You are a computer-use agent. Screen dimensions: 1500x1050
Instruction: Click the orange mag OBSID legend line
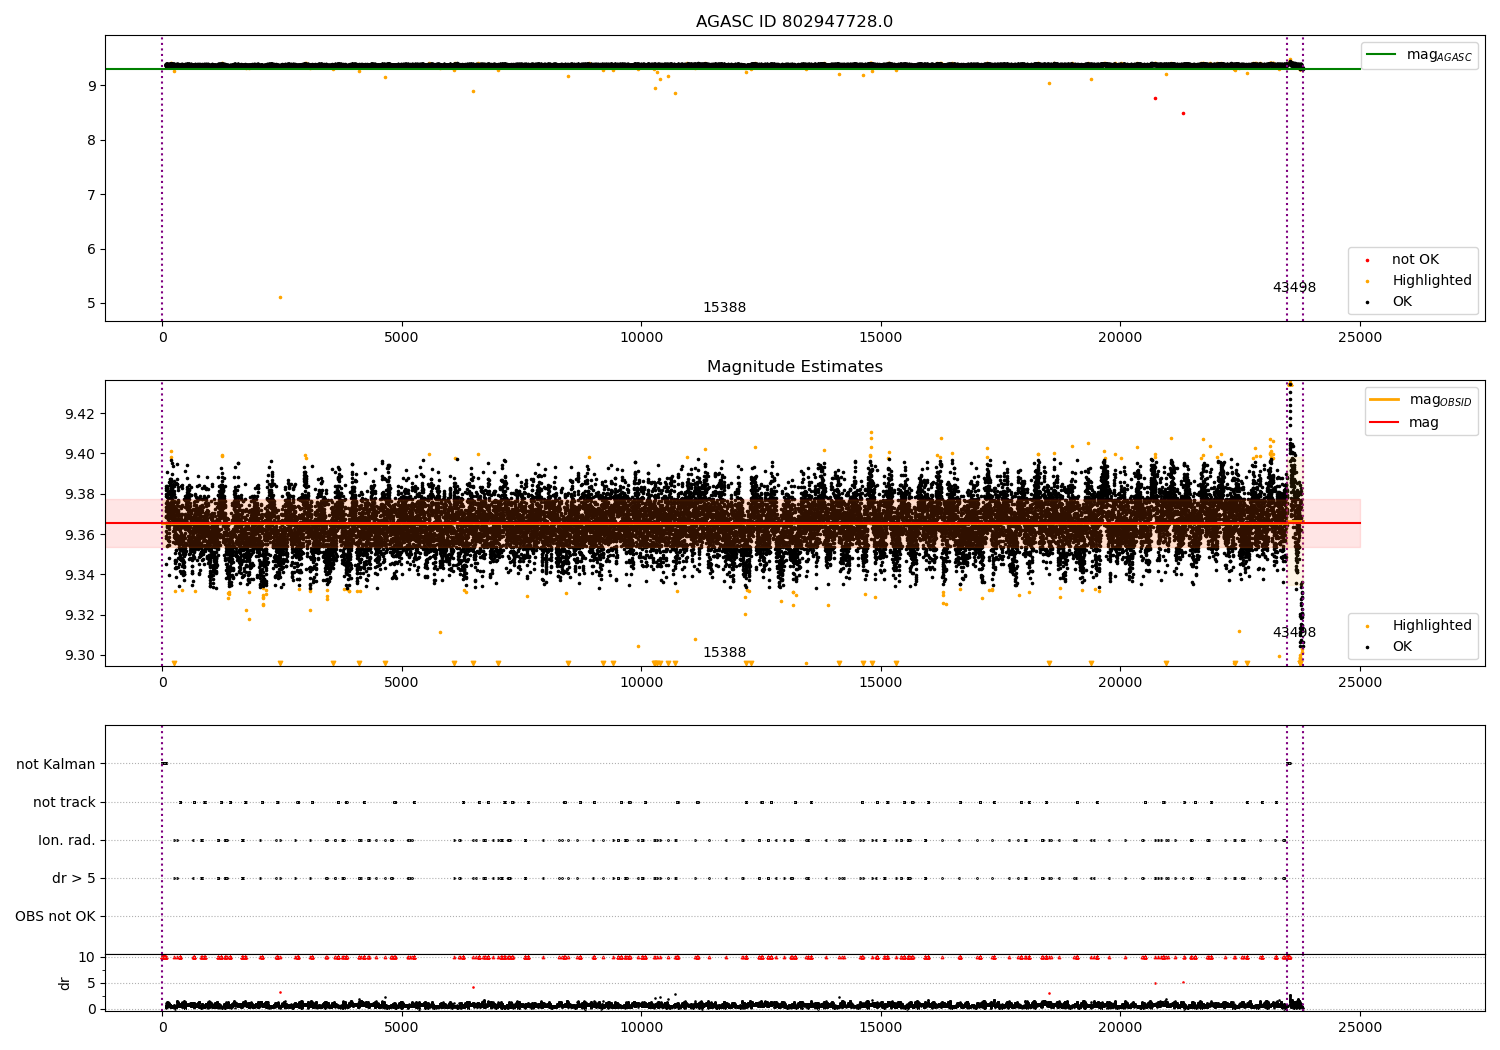coord(1385,400)
